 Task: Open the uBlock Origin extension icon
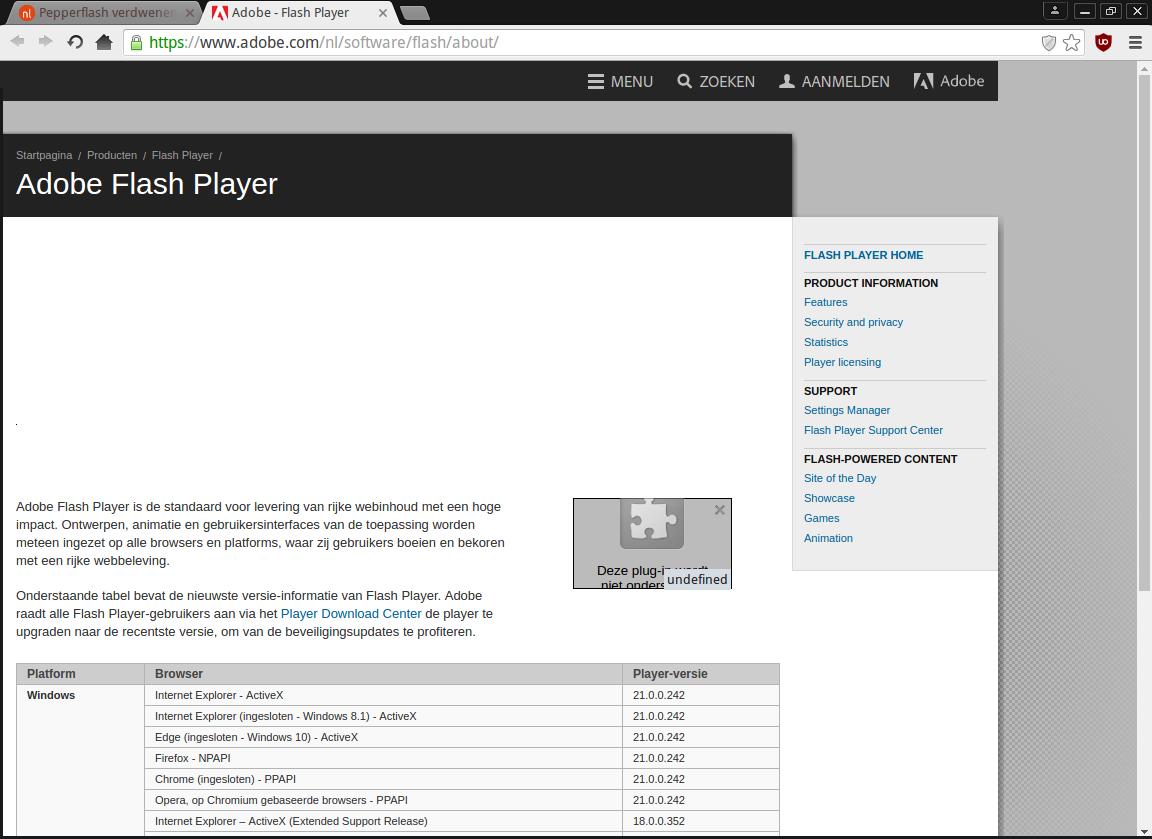(1104, 43)
